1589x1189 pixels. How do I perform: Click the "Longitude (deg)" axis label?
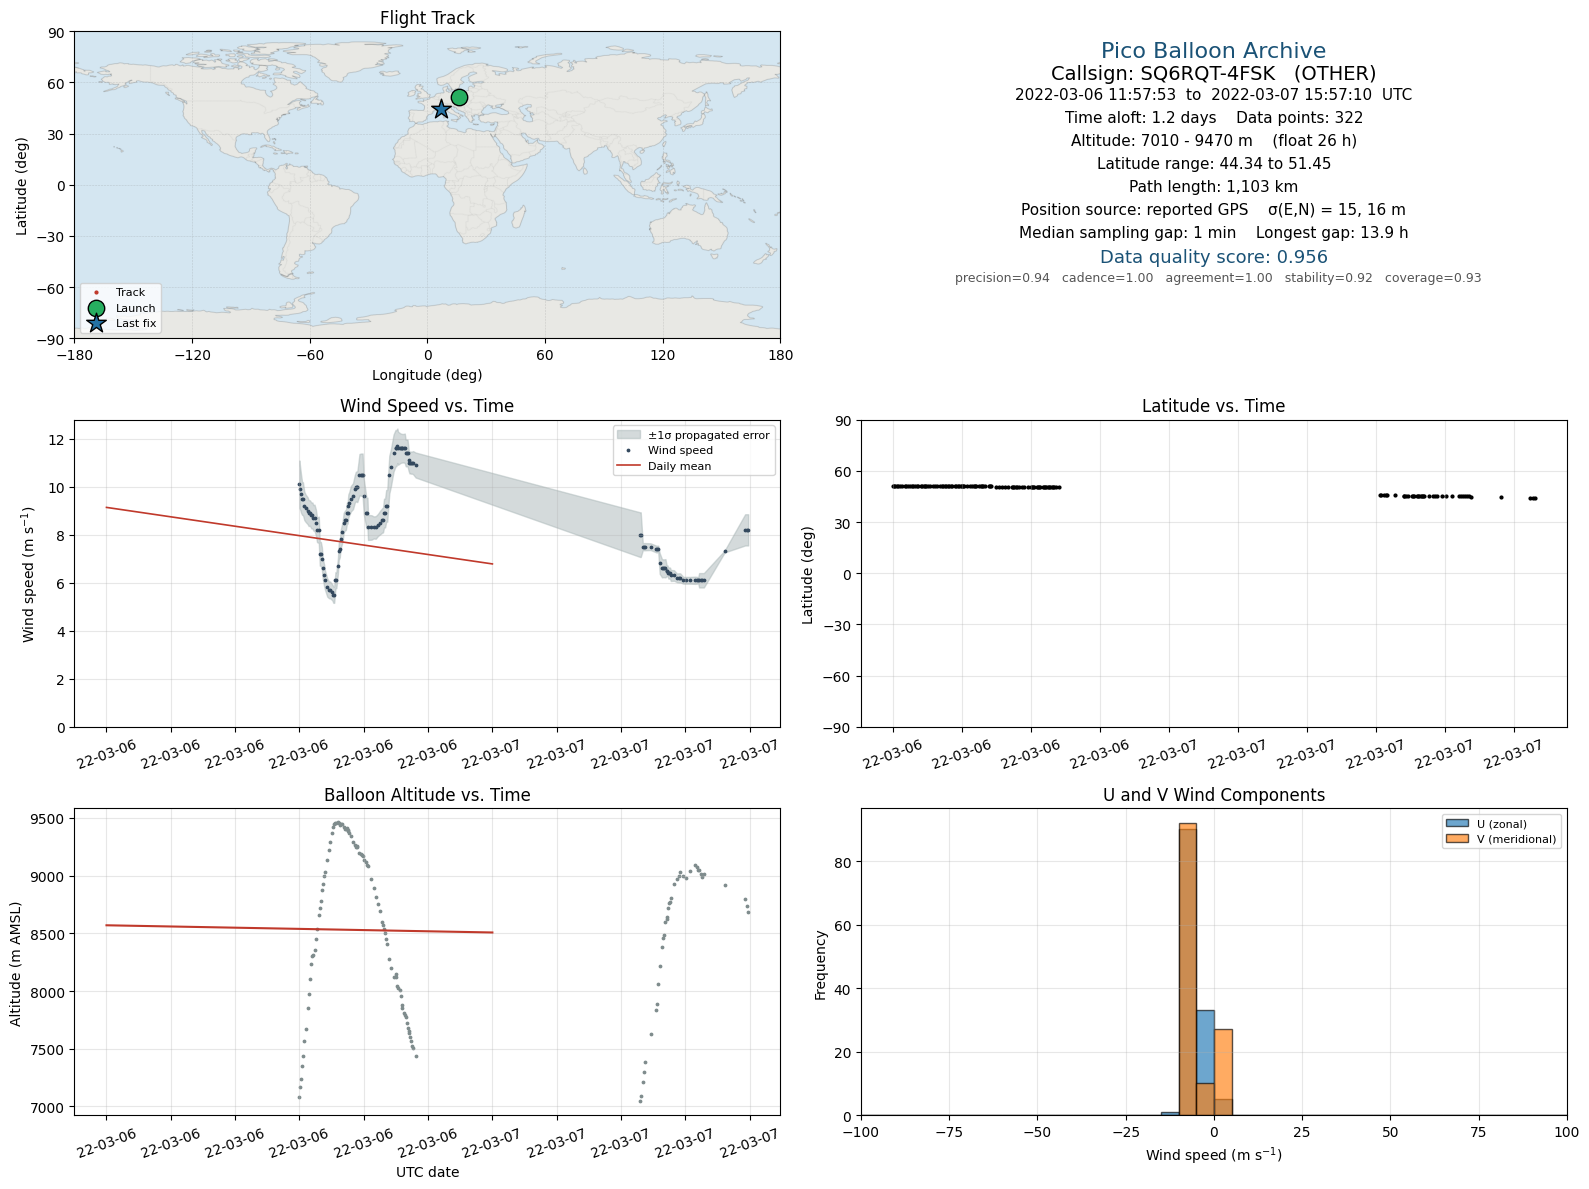[x=427, y=375]
